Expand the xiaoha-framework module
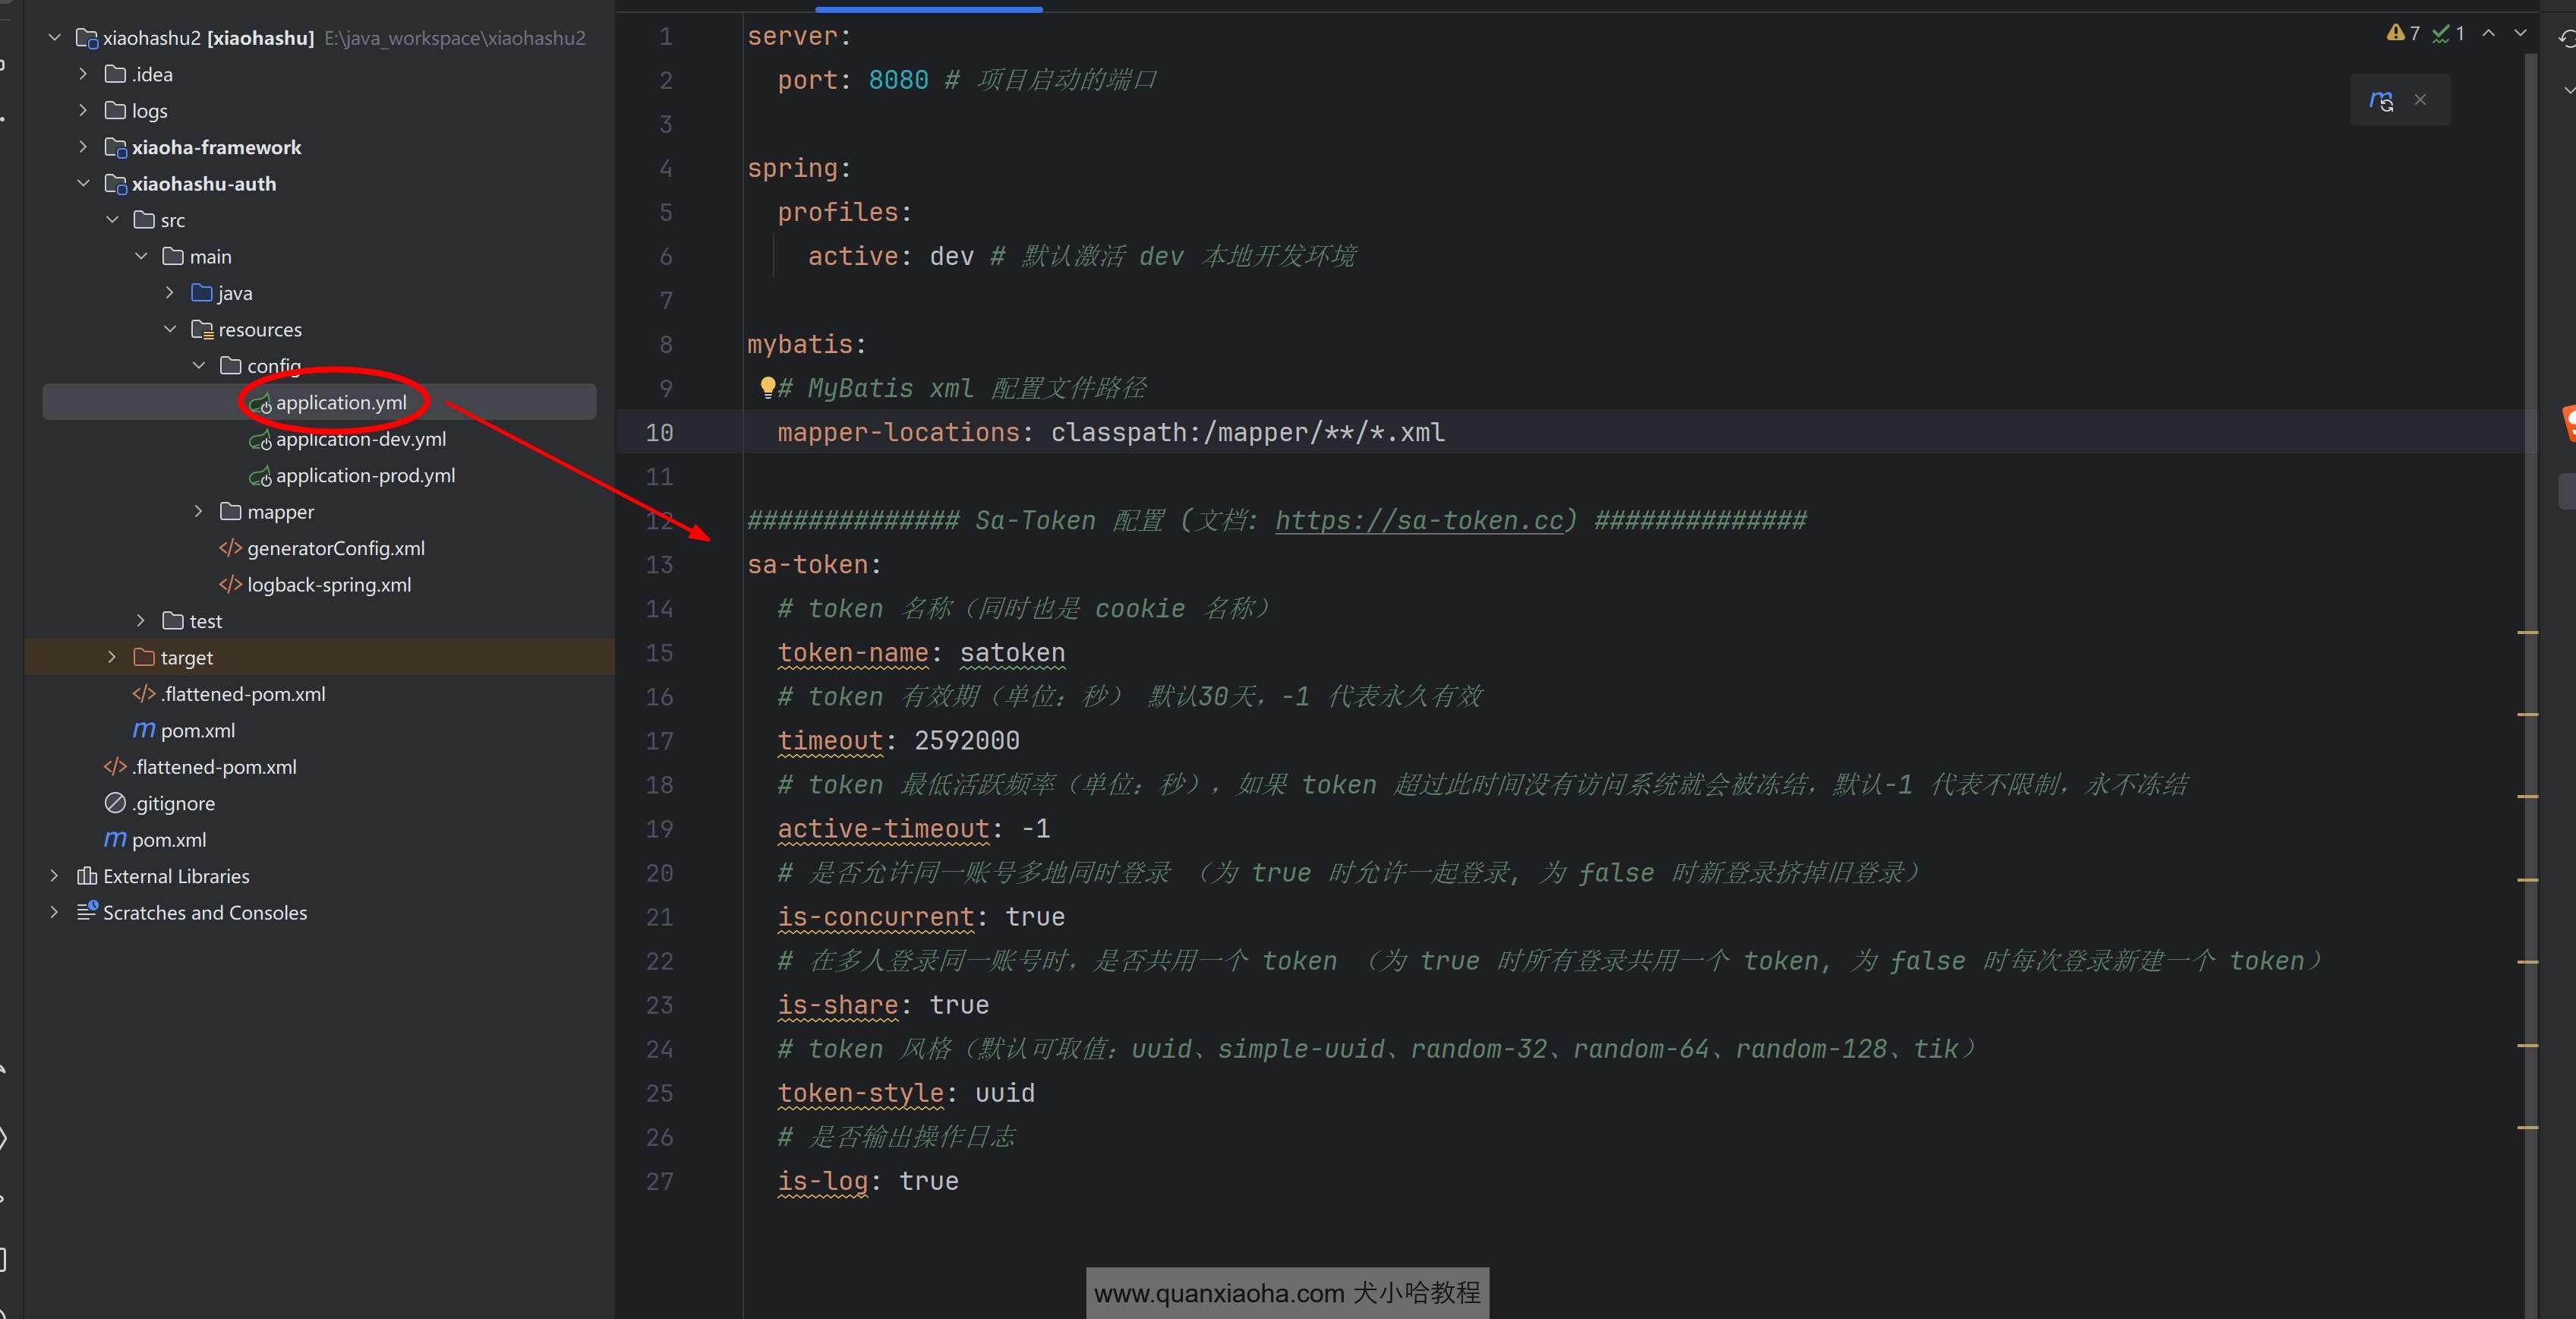The width and height of the screenshot is (2576, 1319). pos(84,147)
